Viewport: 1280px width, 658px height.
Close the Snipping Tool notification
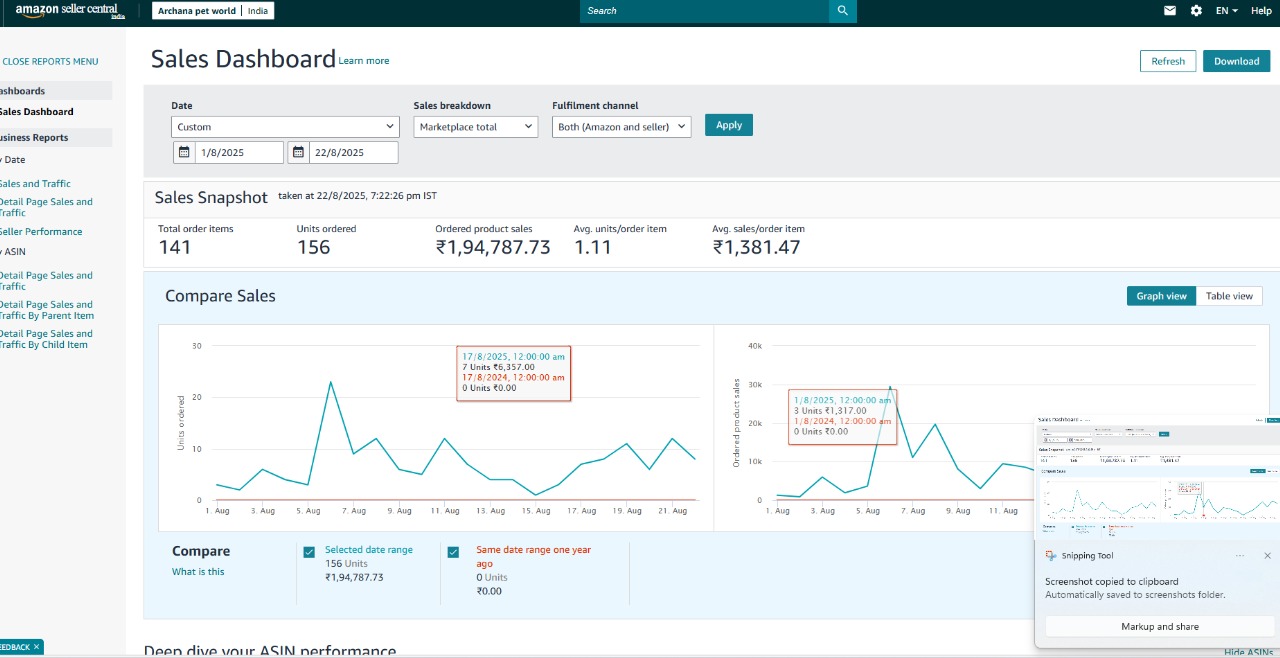tap(1267, 556)
